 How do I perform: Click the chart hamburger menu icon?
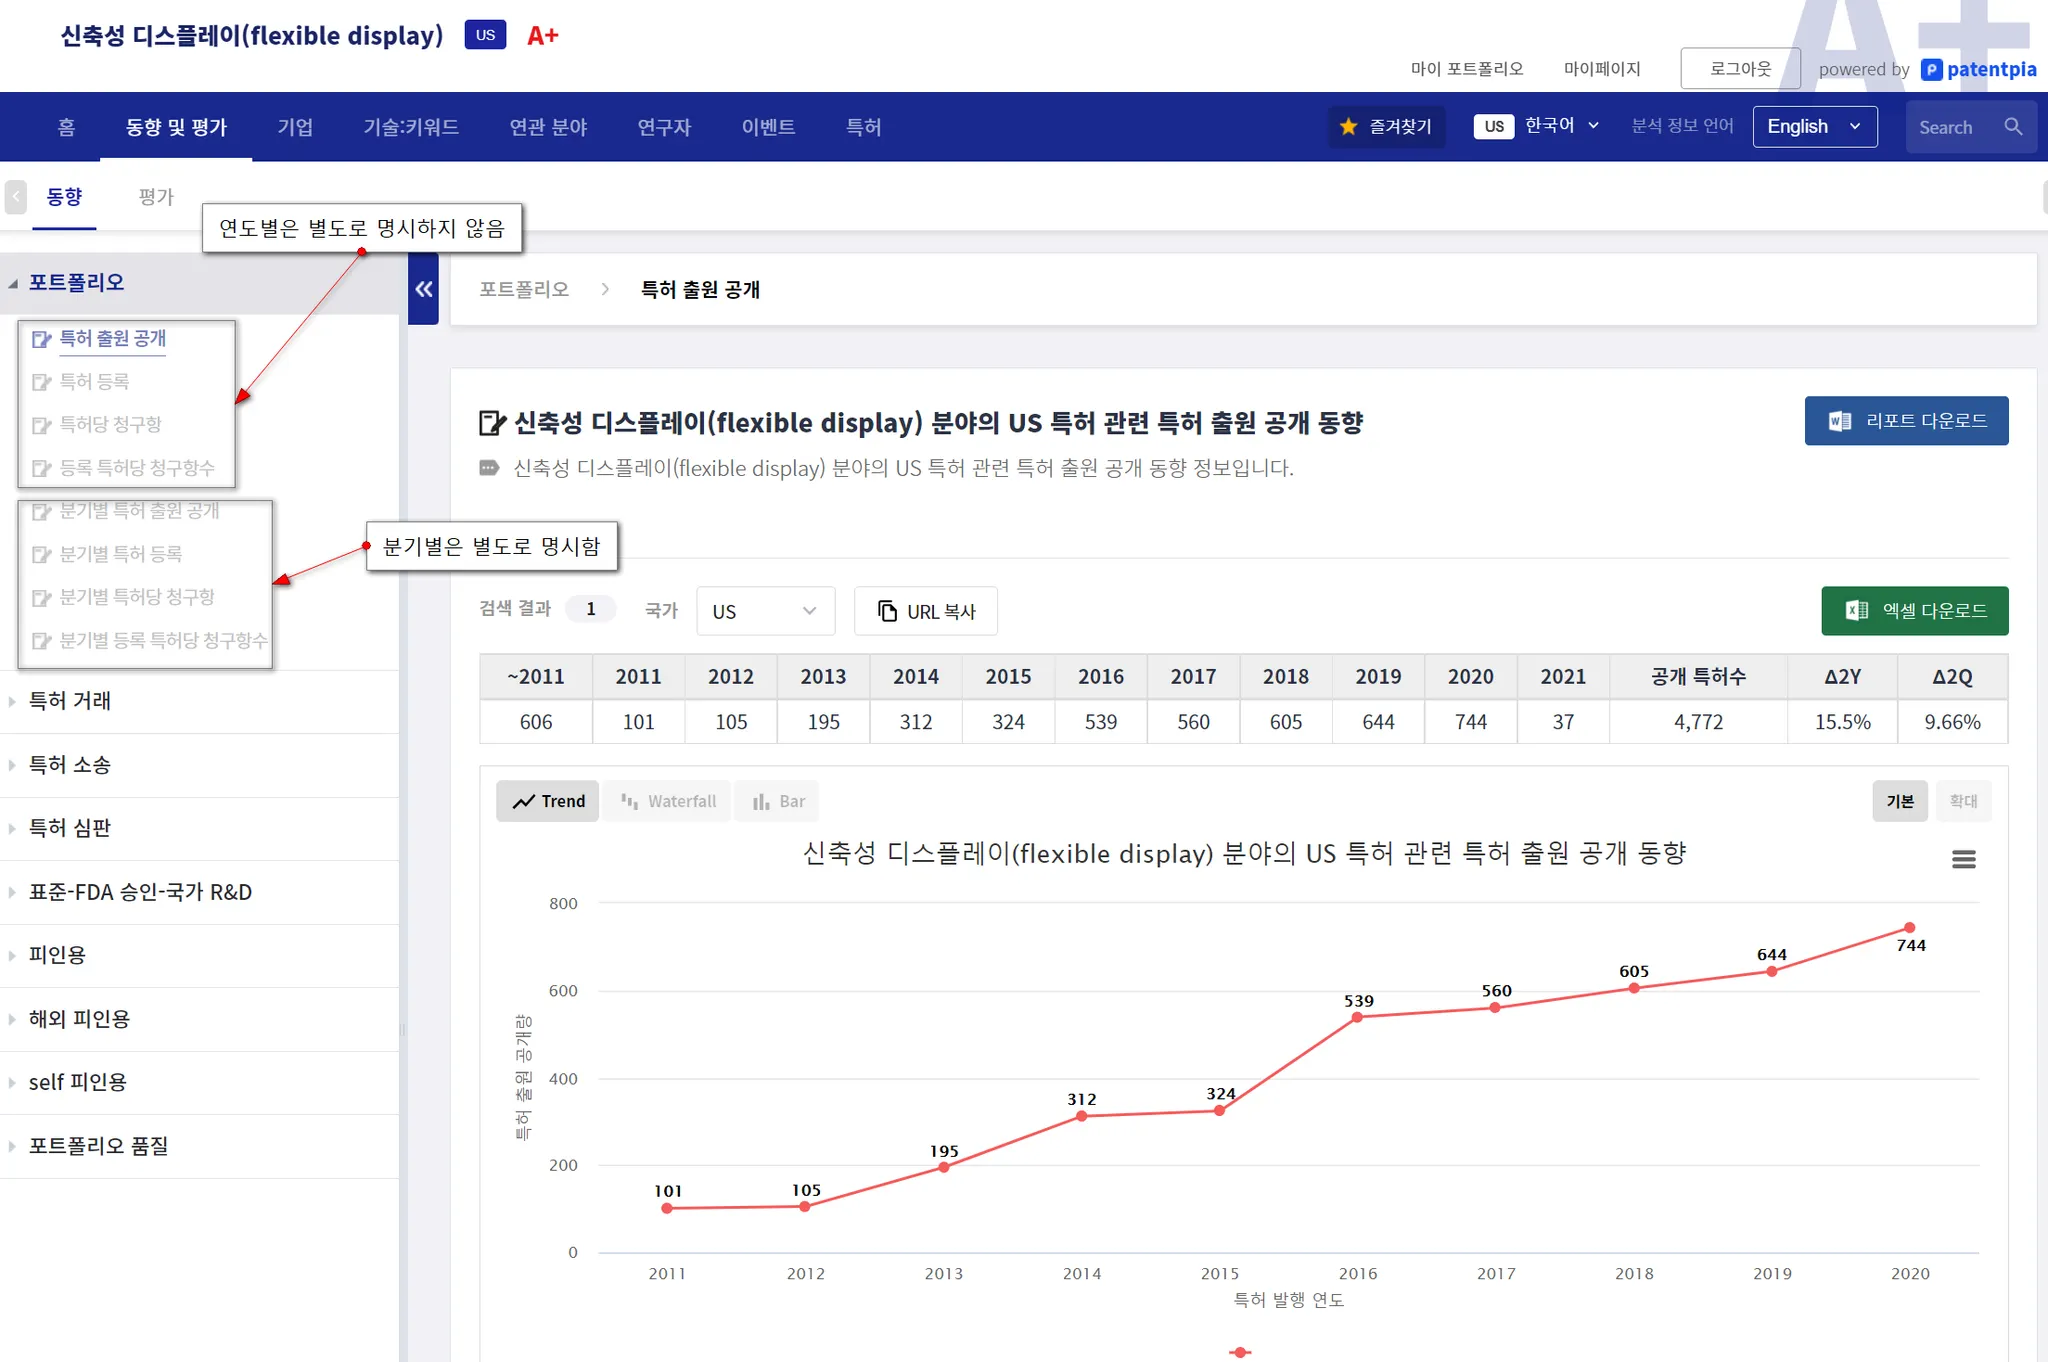pos(1963,859)
